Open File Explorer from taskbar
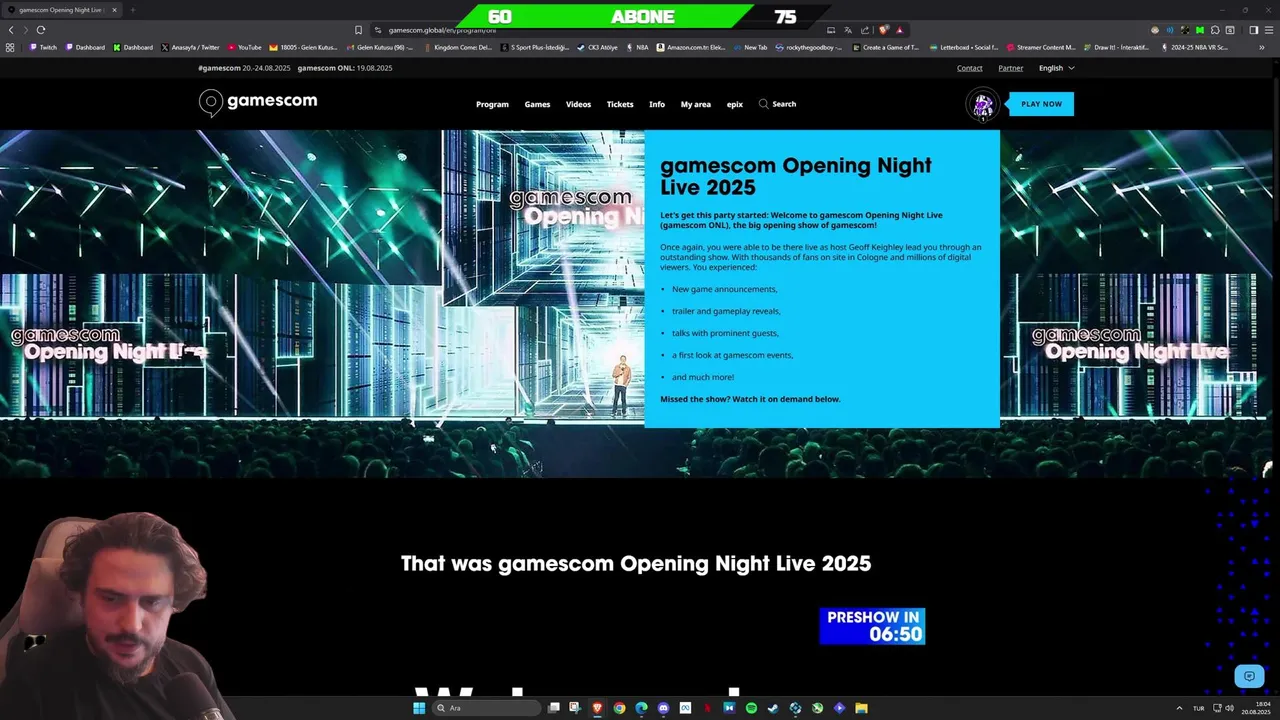Image resolution: width=1280 pixels, height=720 pixels. click(861, 708)
